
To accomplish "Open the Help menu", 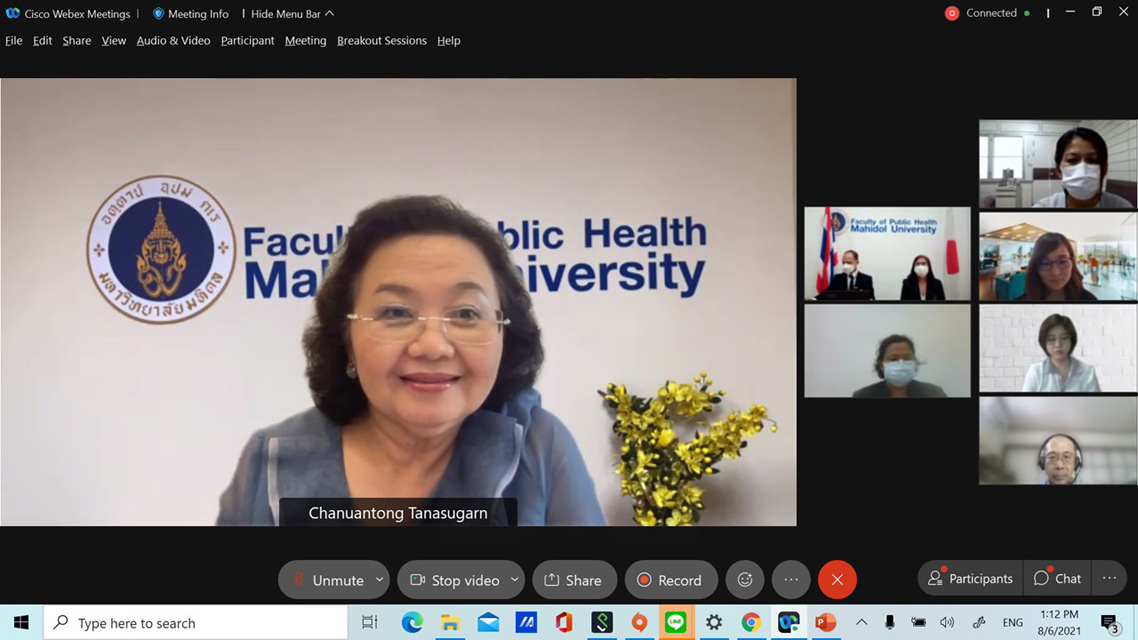I will click(449, 41).
